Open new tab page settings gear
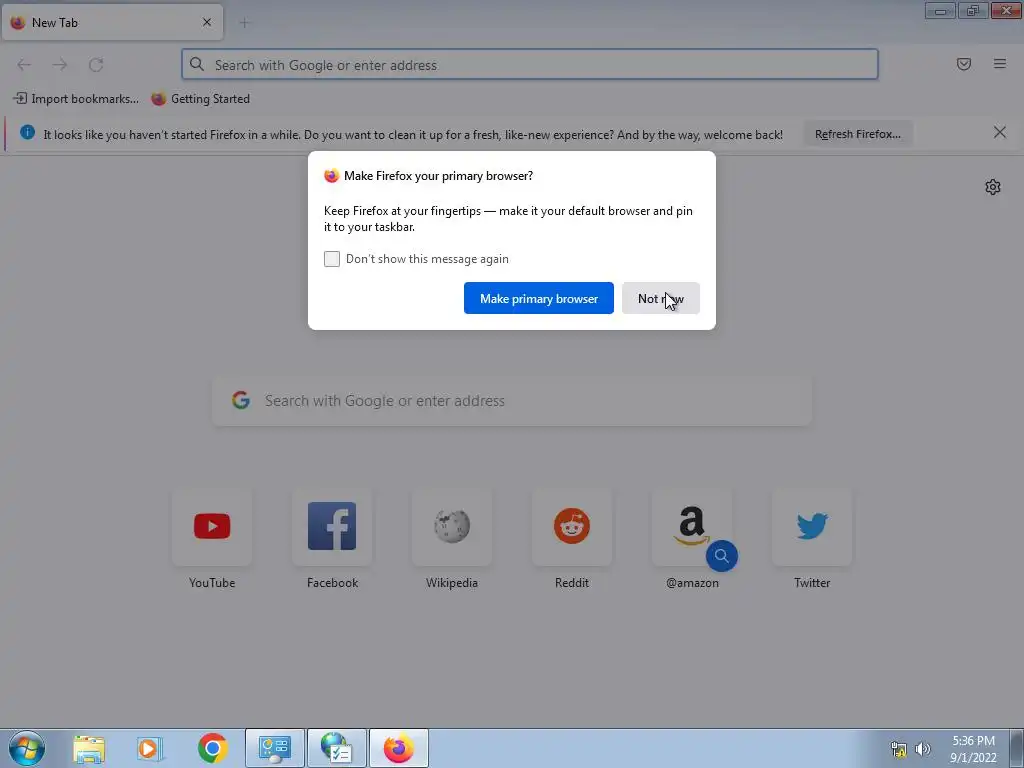 (x=993, y=187)
